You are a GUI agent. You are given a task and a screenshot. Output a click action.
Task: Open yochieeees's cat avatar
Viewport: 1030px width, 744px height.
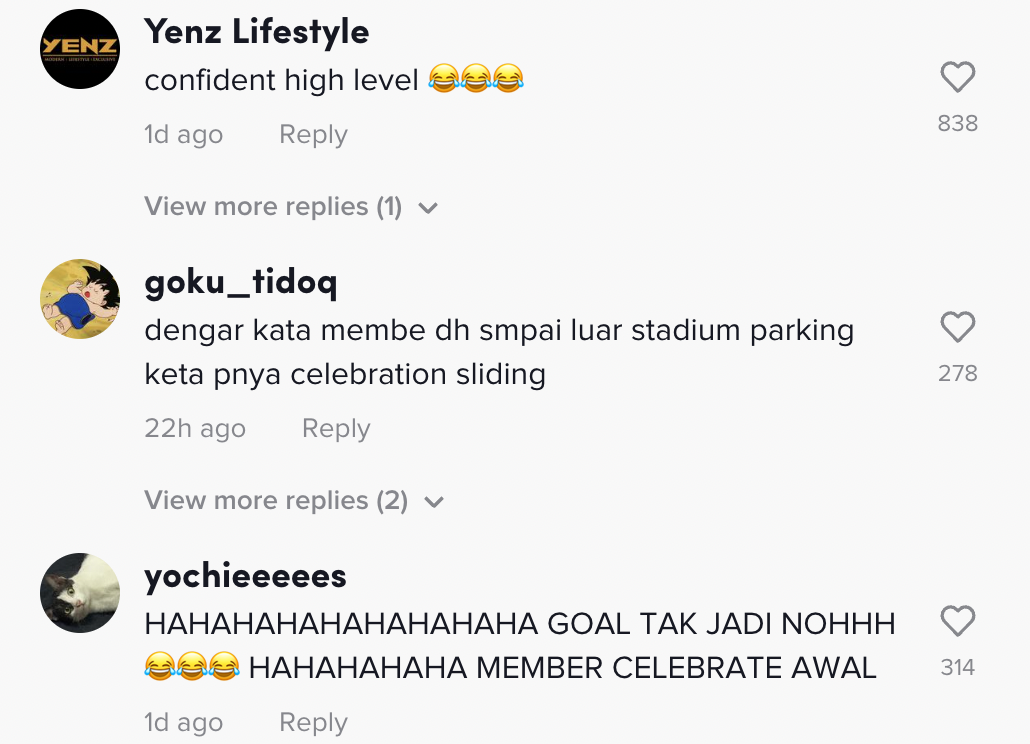point(80,593)
